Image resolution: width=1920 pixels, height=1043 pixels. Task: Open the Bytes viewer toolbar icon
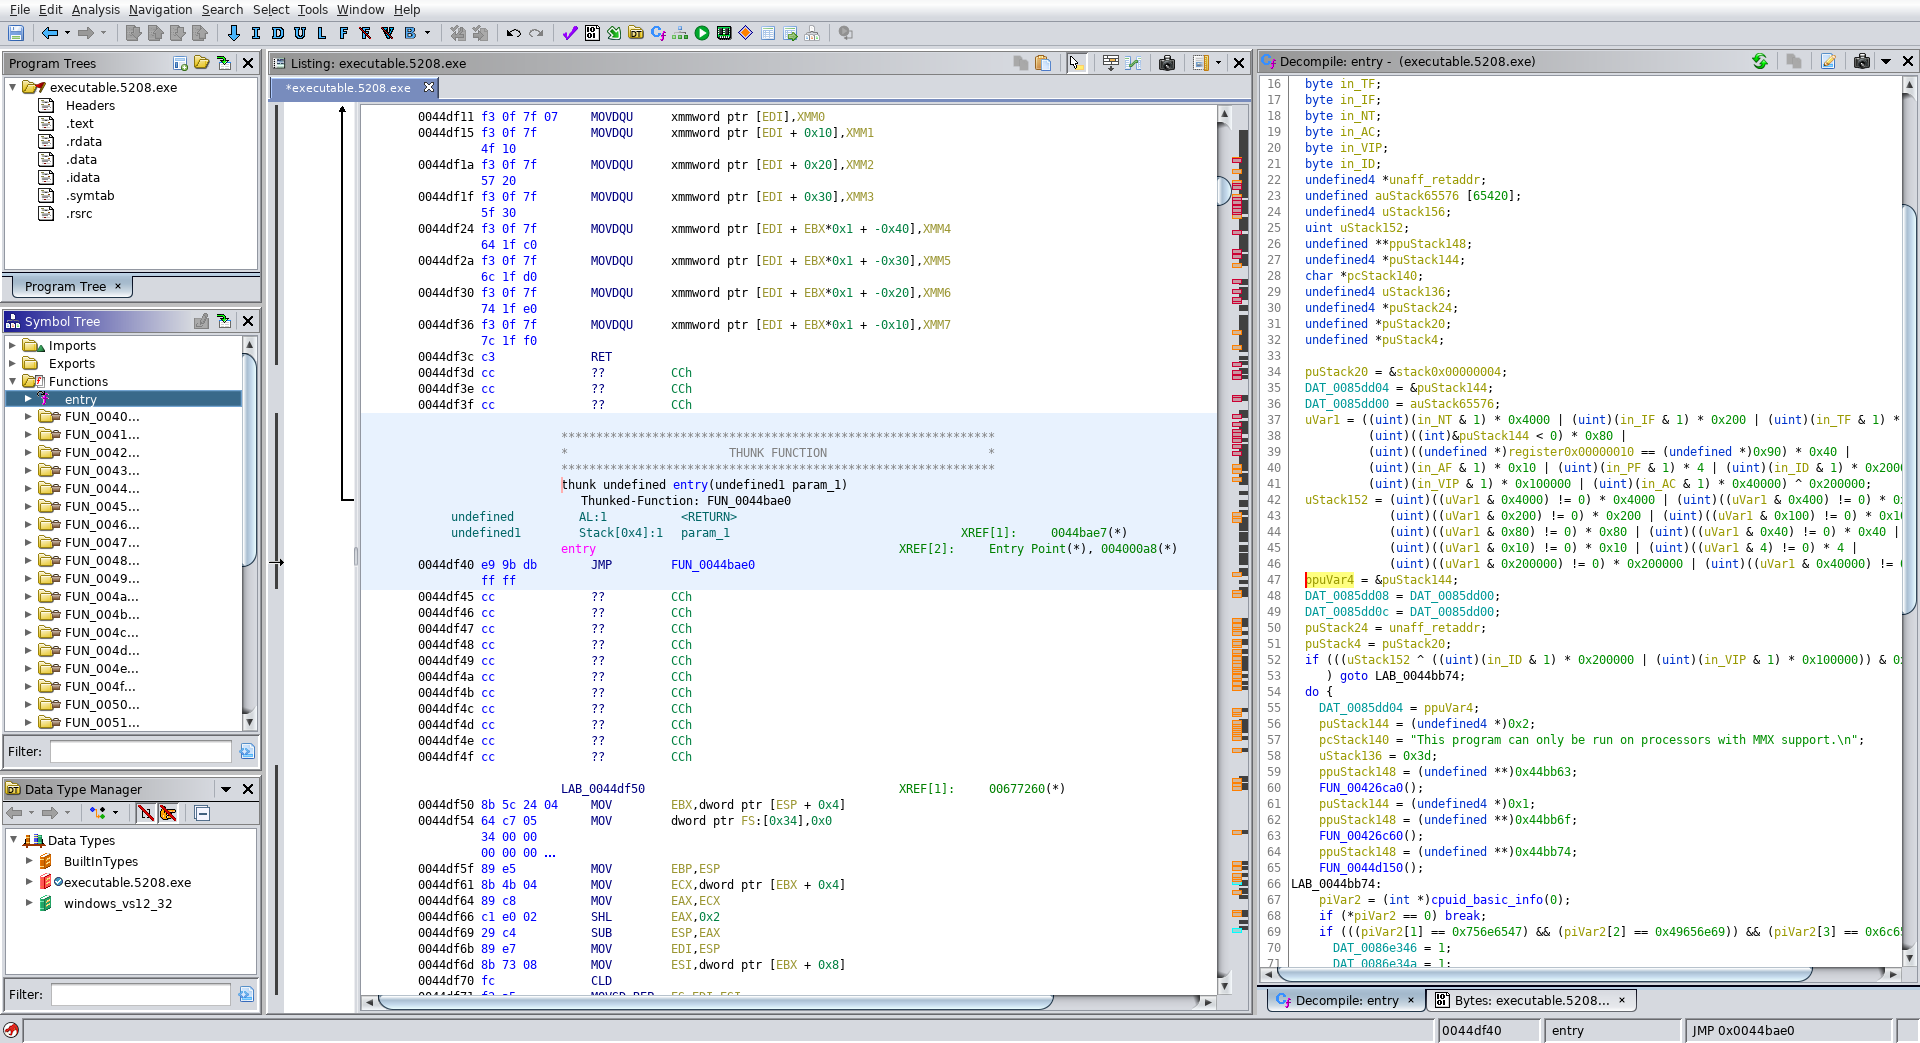click(592, 33)
